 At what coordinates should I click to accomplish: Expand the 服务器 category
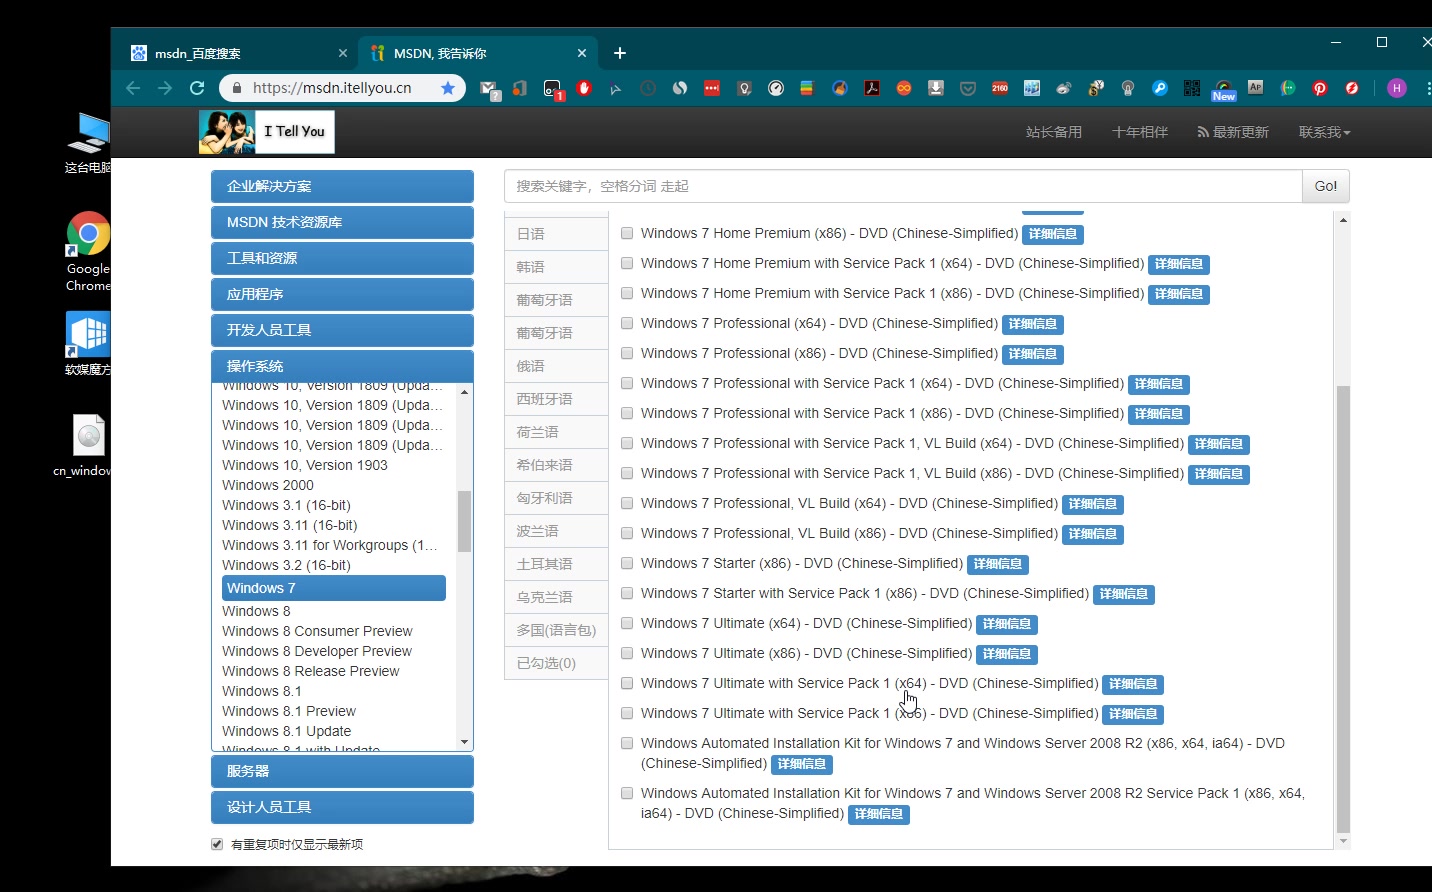342,771
